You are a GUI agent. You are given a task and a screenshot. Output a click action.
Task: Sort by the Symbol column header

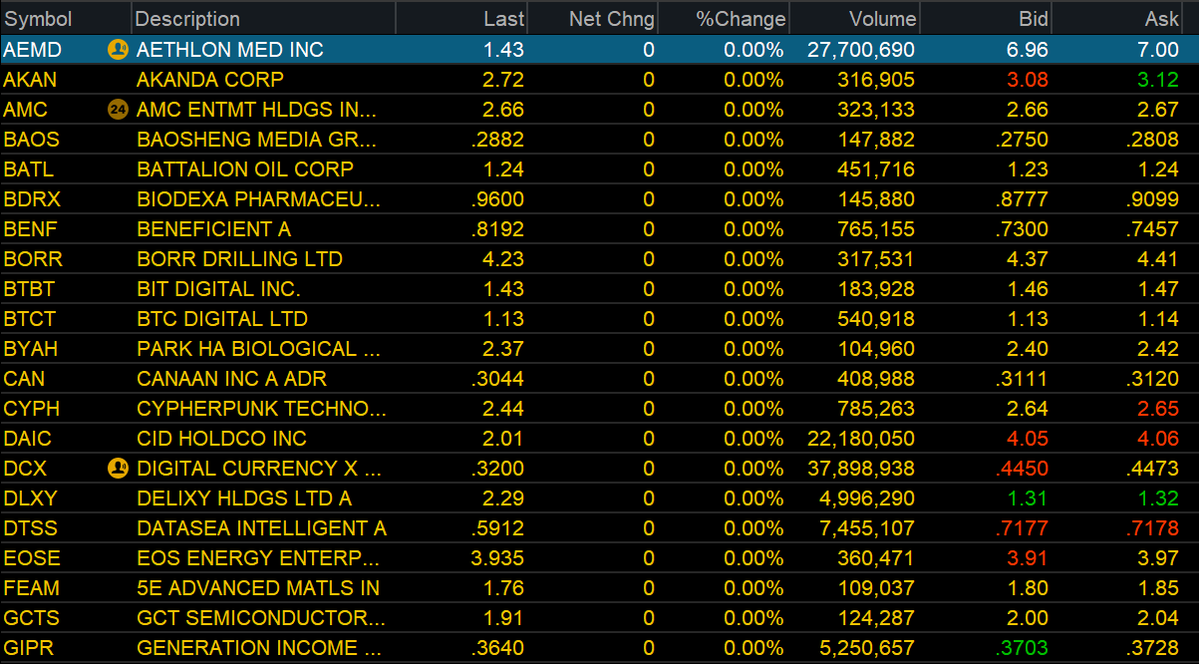[x=66, y=18]
